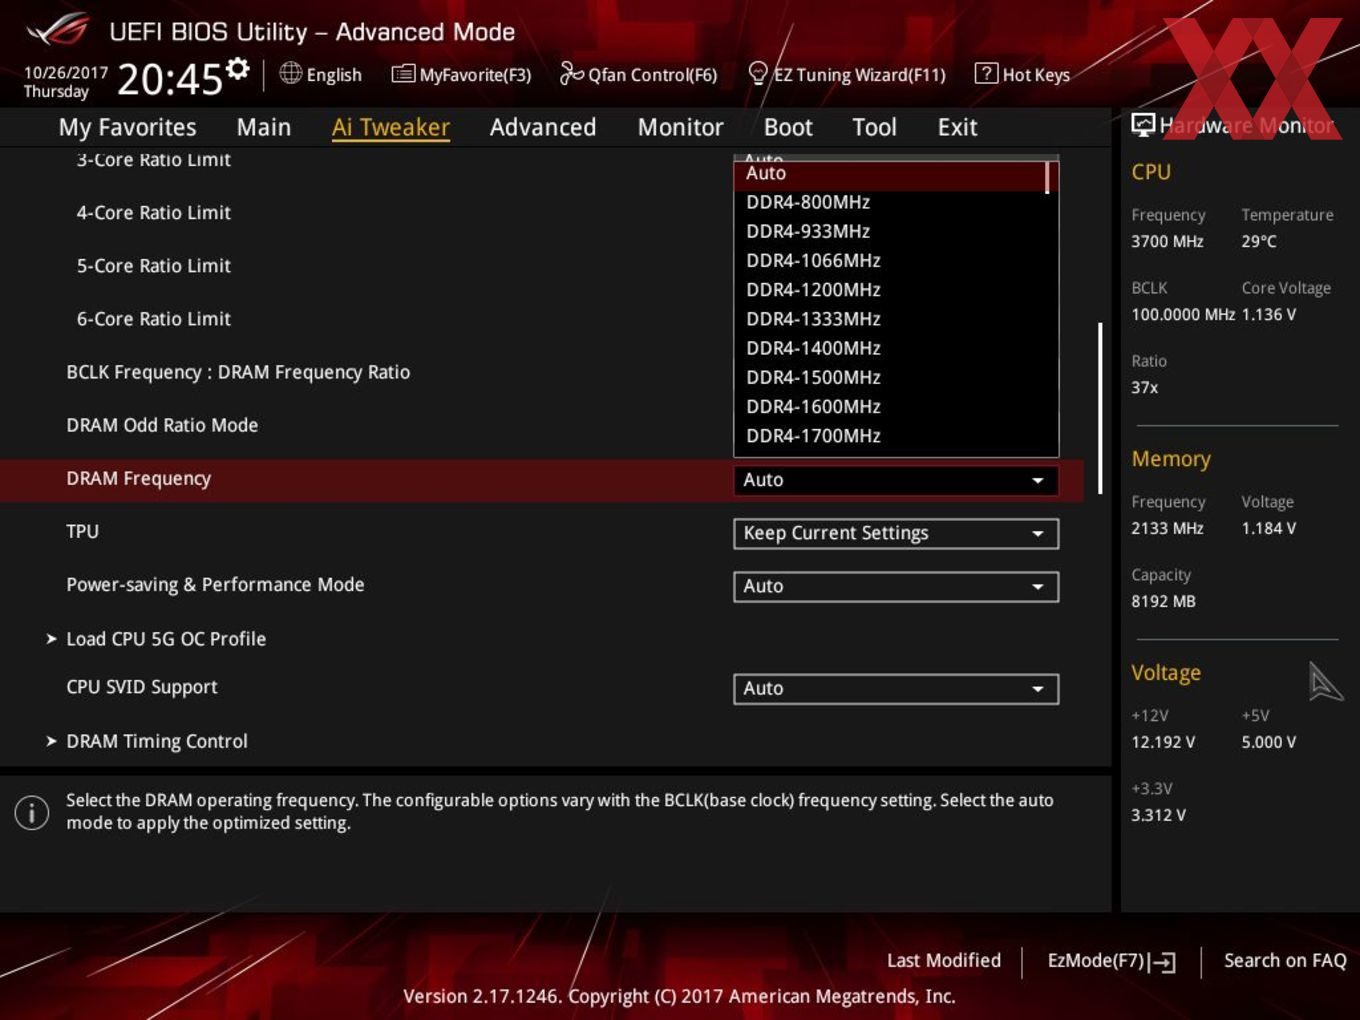Open date and time settings gear

237,68
